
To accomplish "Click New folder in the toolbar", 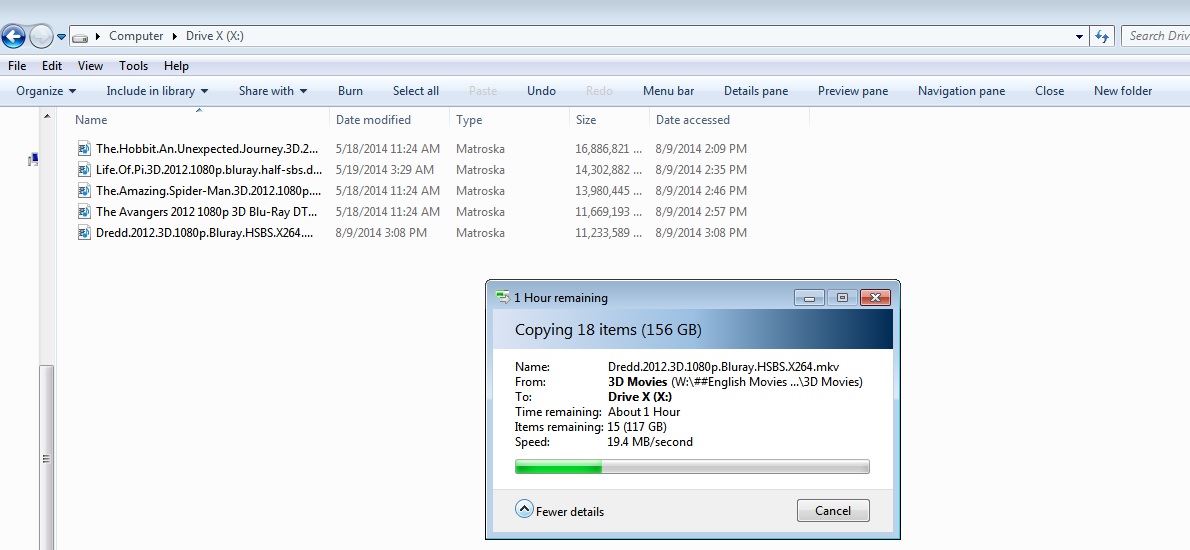I will pyautogui.click(x=1123, y=91).
